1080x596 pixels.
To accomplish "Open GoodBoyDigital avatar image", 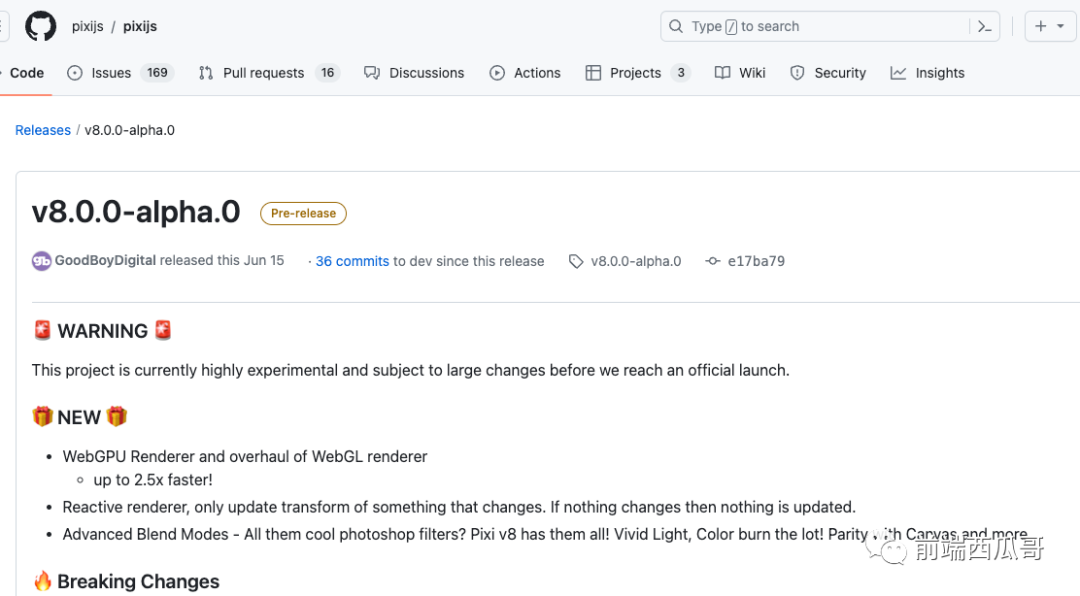I will [x=41, y=261].
